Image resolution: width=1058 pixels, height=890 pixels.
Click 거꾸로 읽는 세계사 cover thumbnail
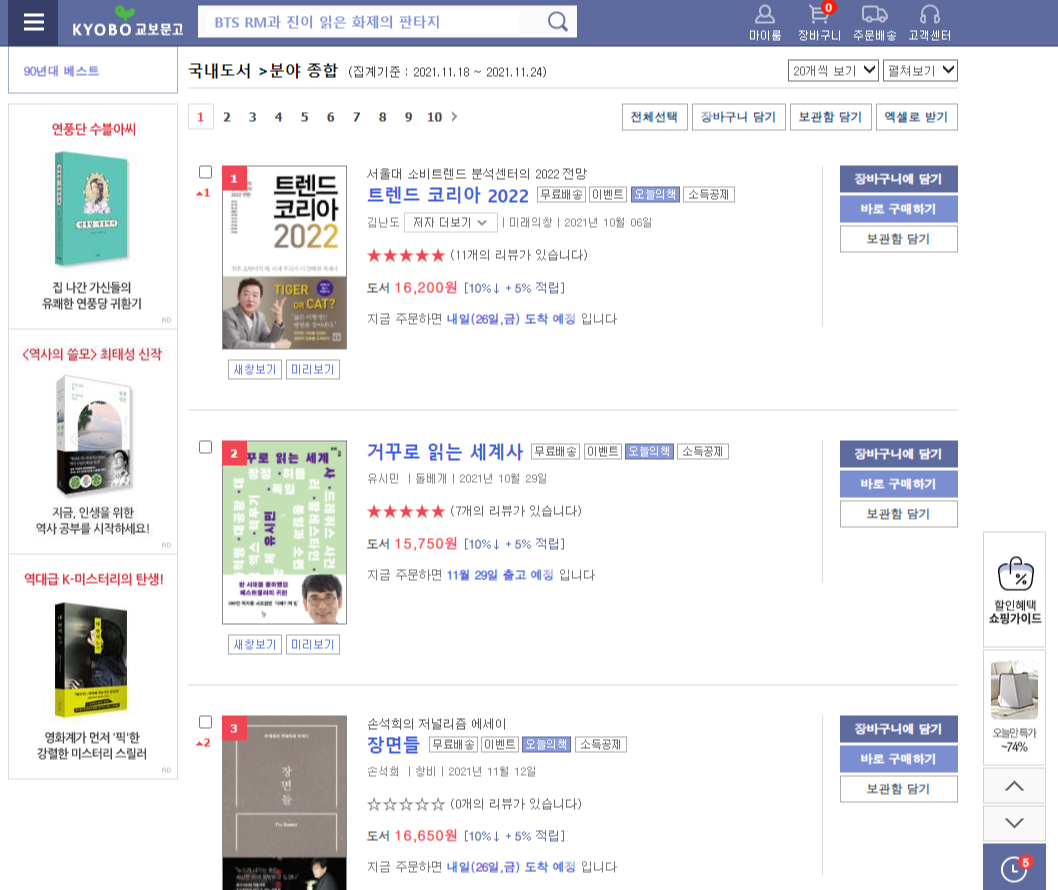point(284,532)
